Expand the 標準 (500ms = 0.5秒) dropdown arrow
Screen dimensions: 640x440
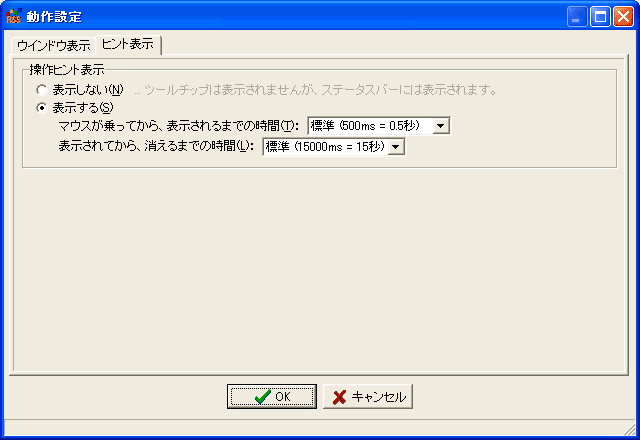[x=440, y=126]
